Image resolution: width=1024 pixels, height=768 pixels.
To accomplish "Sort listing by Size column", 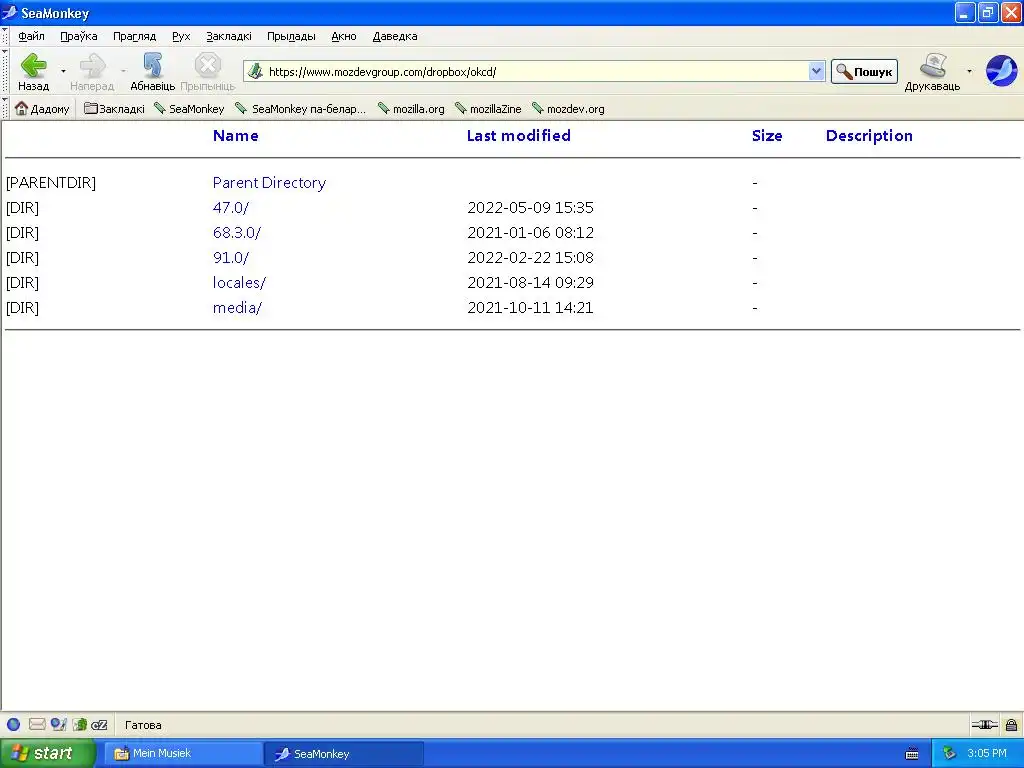I will click(767, 136).
